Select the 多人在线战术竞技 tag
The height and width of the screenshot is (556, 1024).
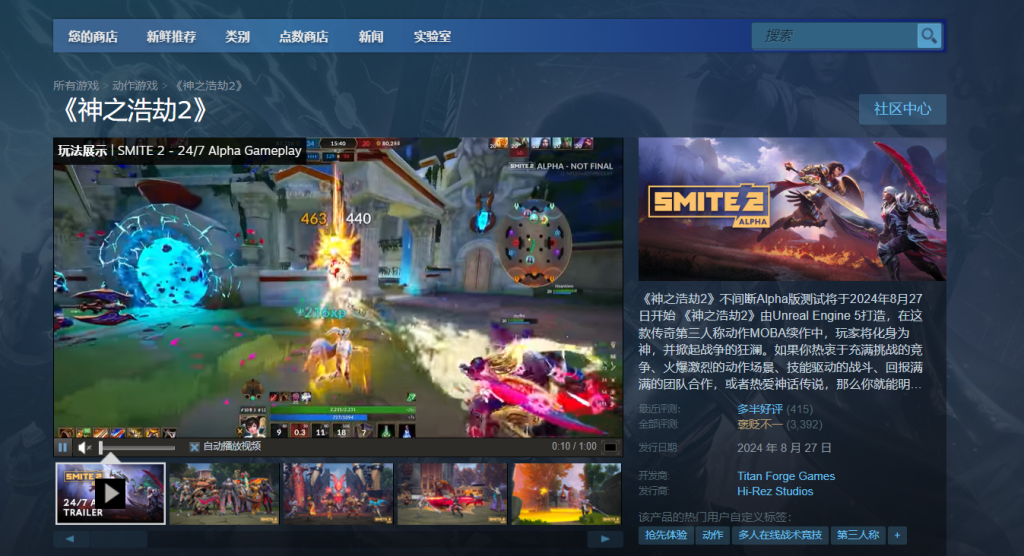[780, 535]
